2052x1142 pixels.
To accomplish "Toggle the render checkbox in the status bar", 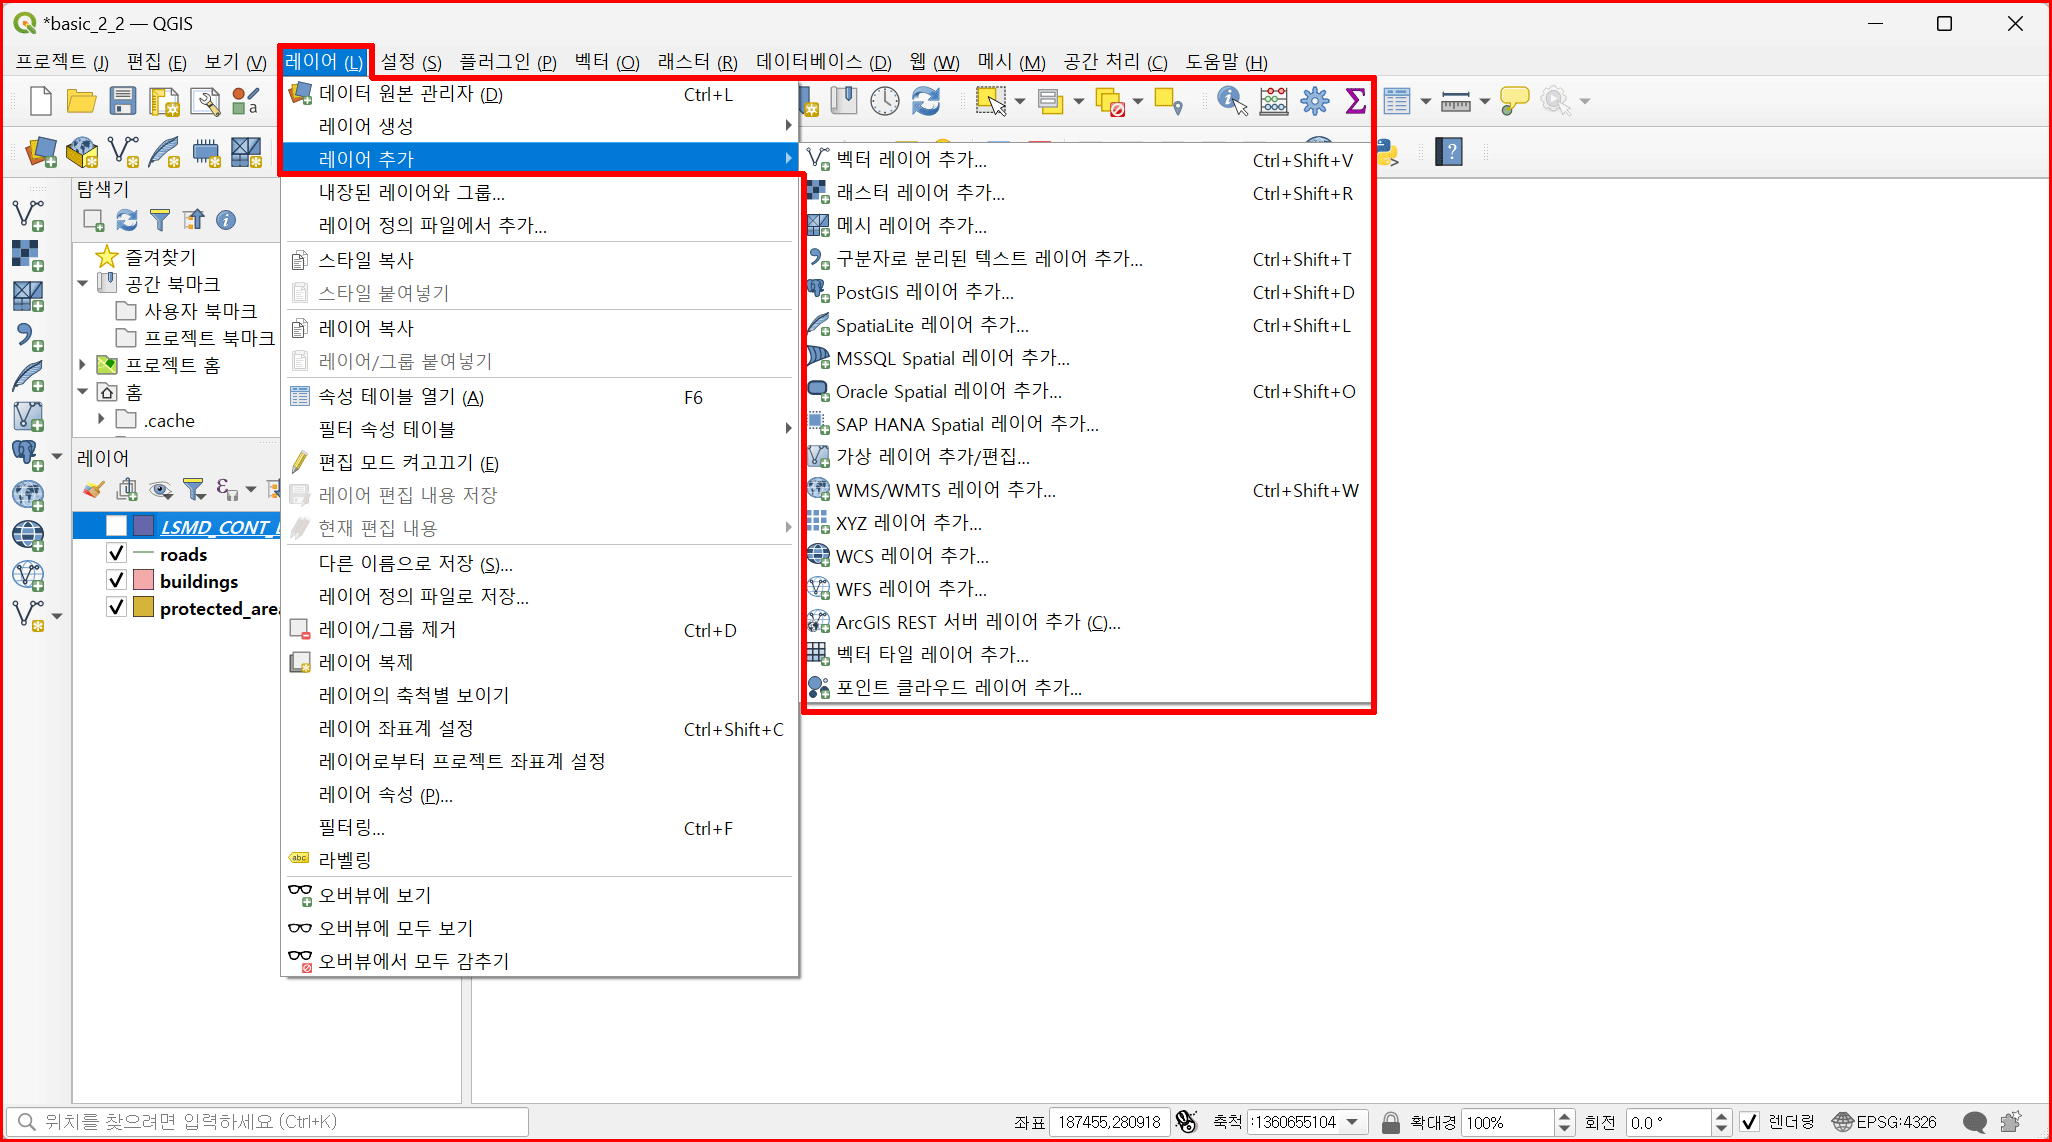I will click(x=1749, y=1122).
